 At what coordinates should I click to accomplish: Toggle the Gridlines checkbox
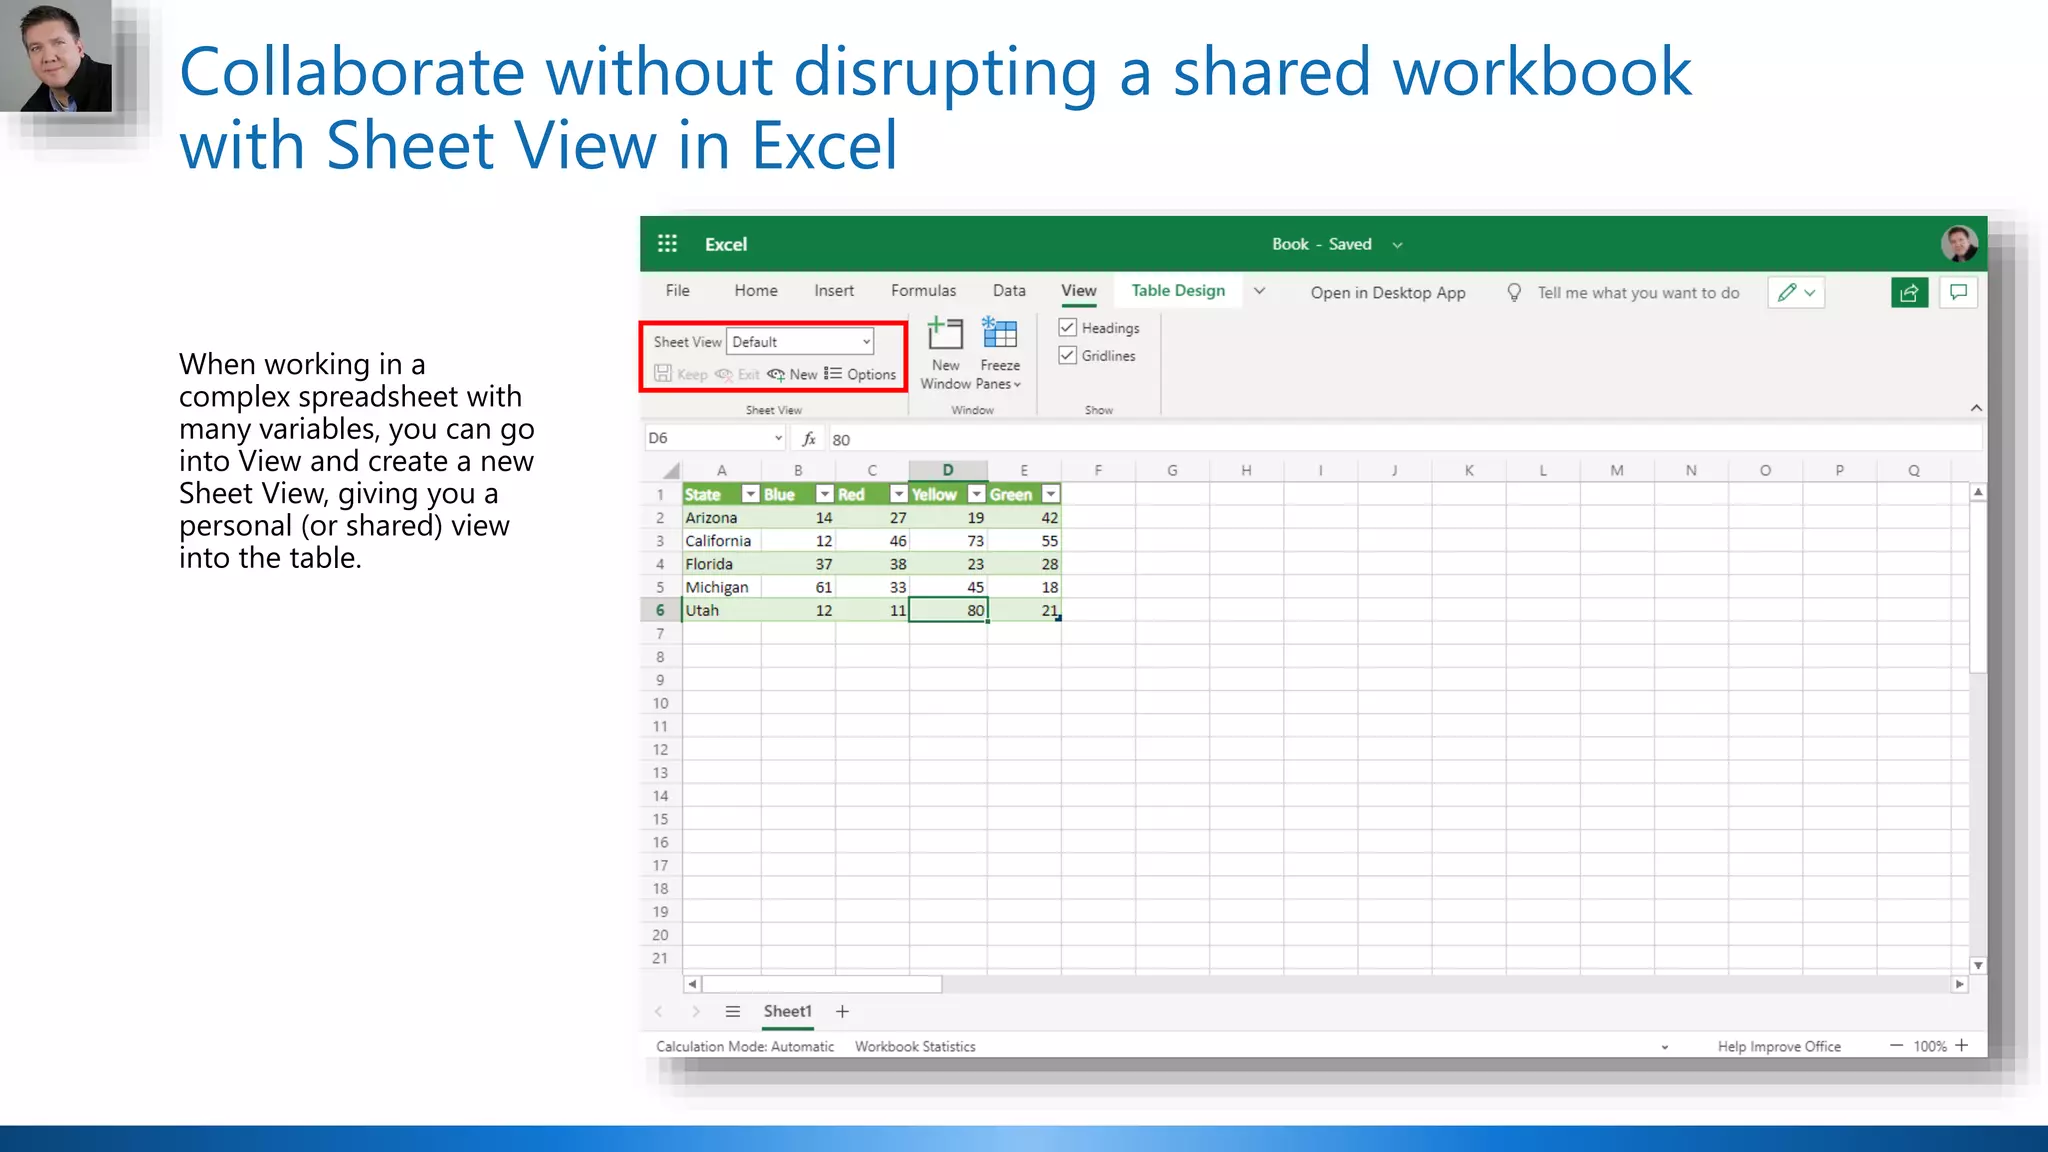coord(1067,355)
